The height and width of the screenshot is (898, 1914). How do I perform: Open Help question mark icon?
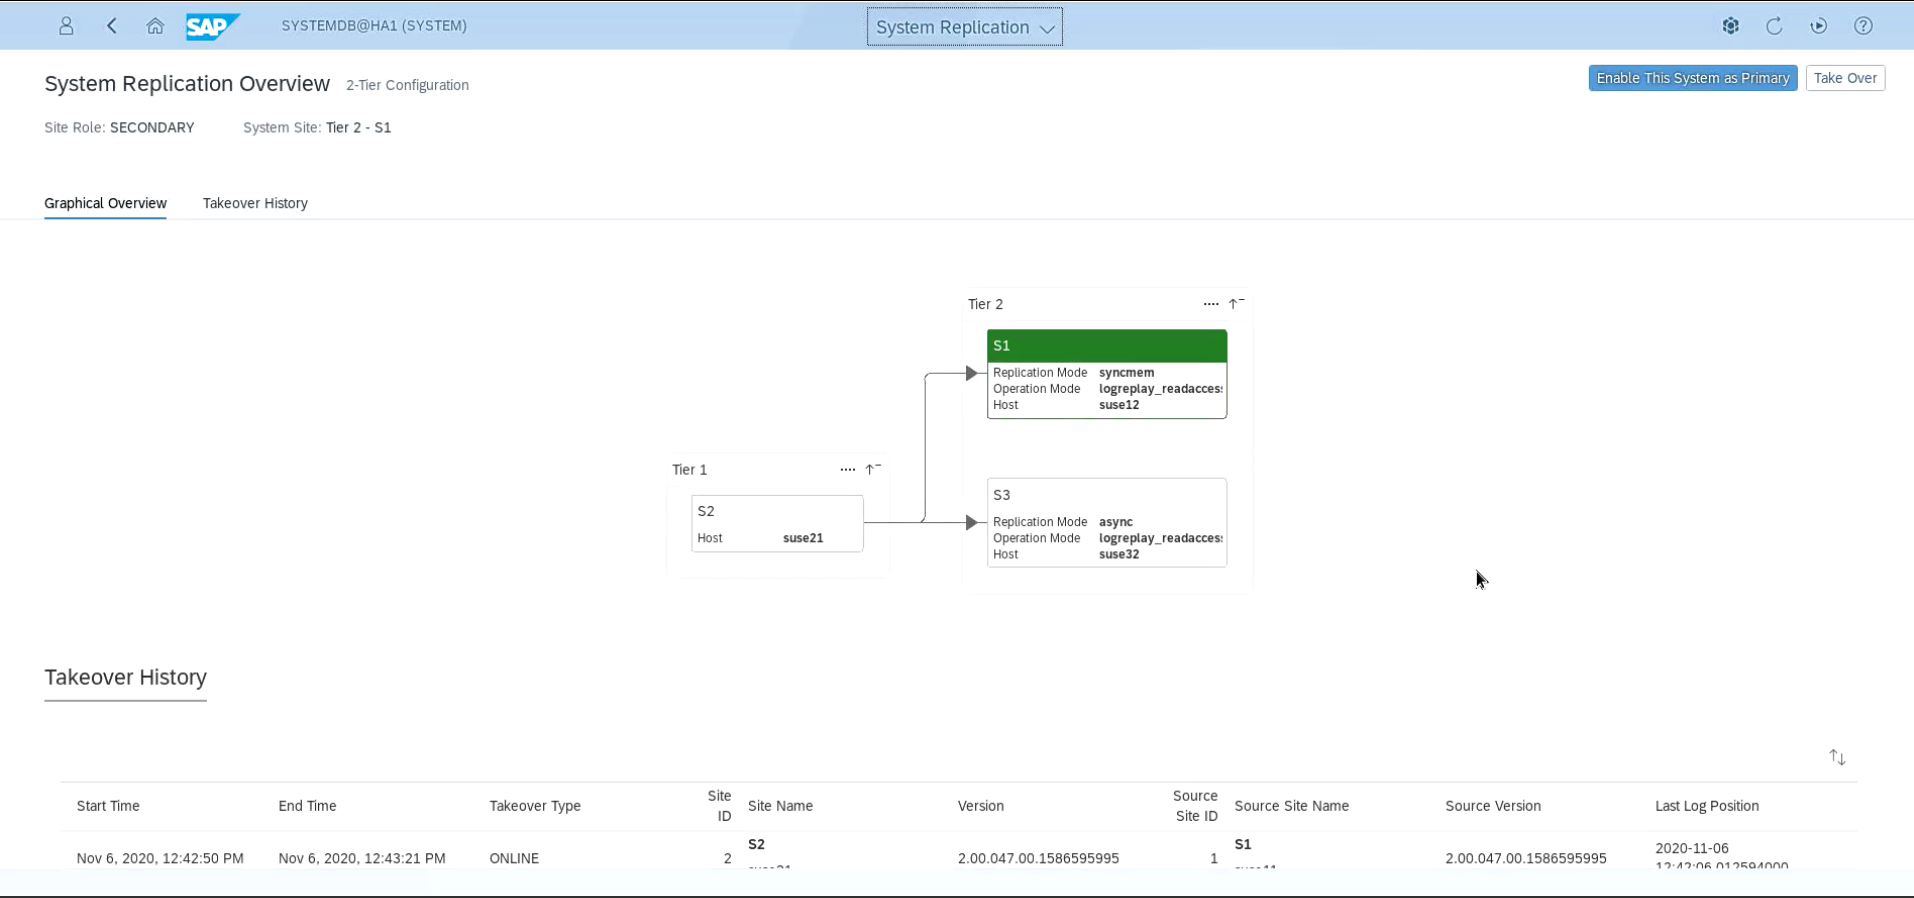click(1863, 26)
